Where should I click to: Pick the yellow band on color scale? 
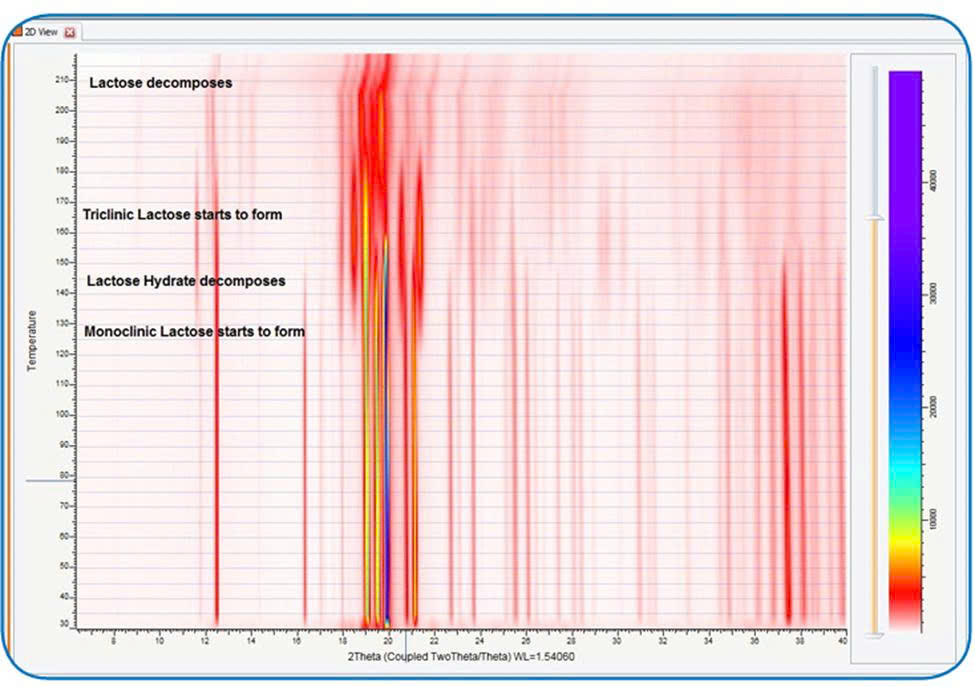coord(904,543)
